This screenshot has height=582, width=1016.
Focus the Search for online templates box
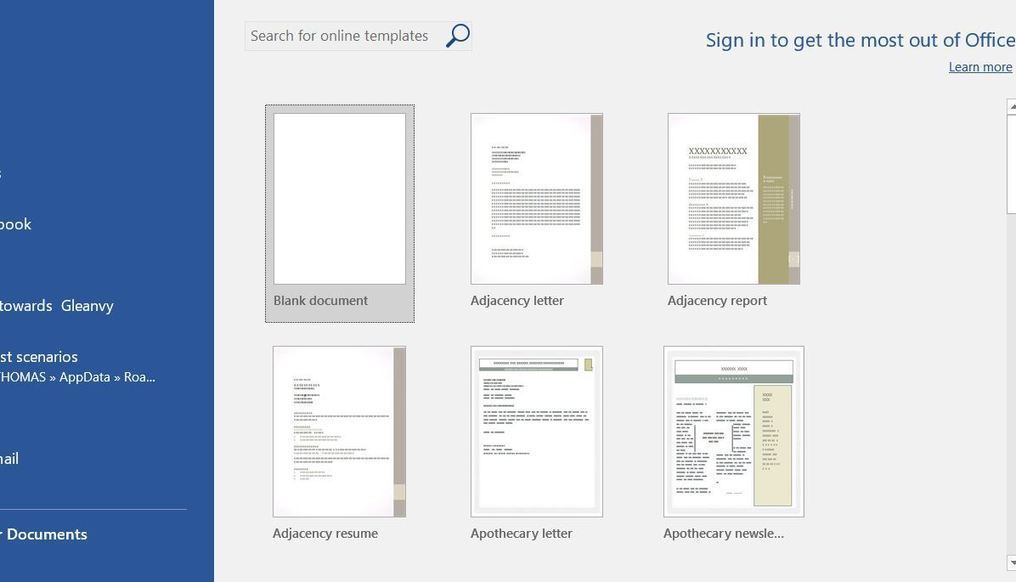coord(340,36)
